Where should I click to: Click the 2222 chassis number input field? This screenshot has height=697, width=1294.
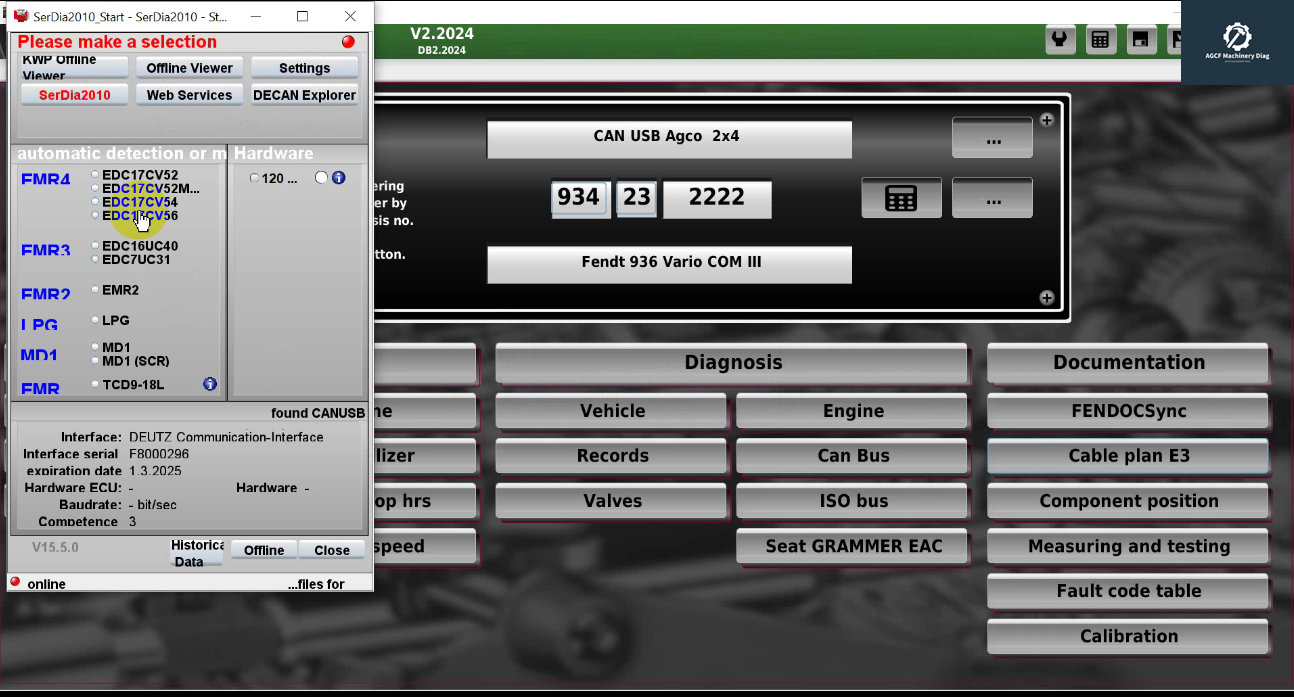pyautogui.click(x=716, y=199)
